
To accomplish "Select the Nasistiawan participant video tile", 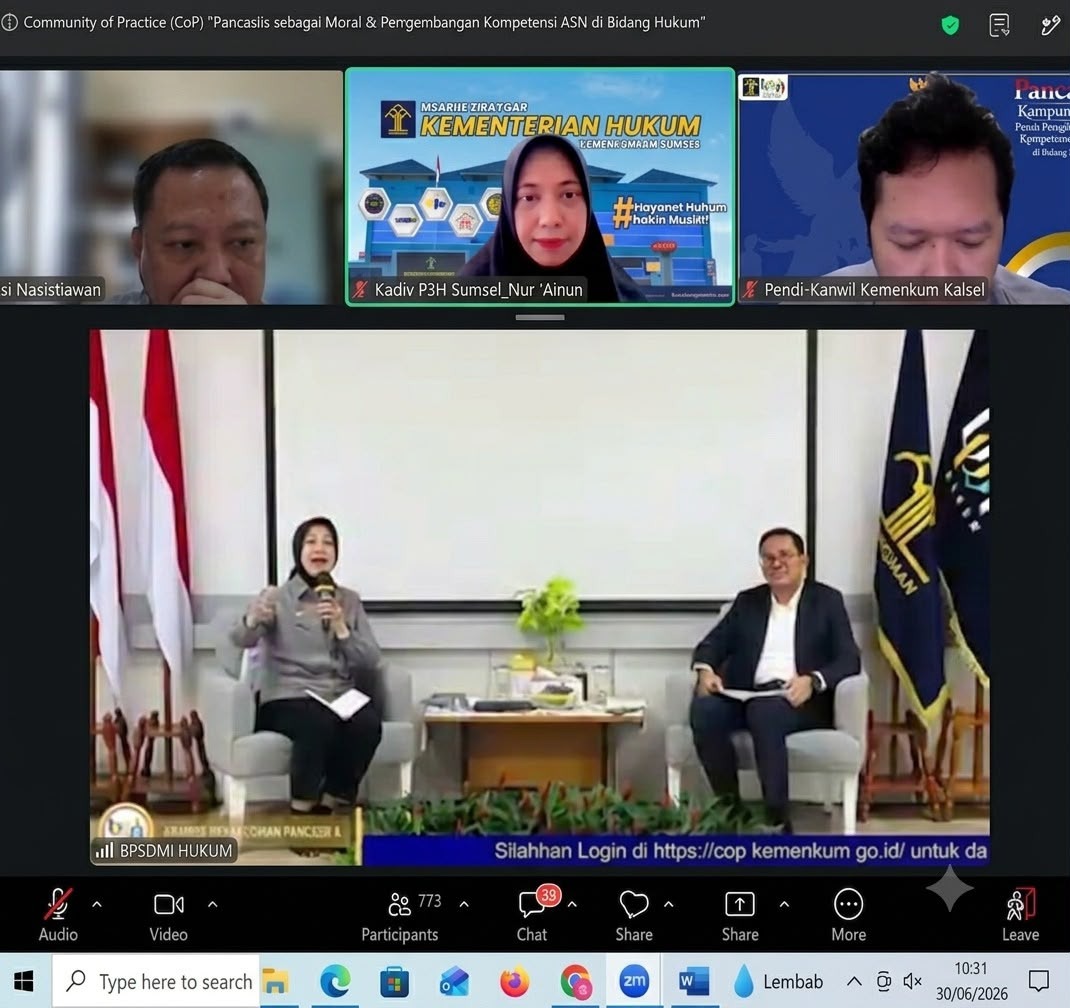I will (171, 187).
